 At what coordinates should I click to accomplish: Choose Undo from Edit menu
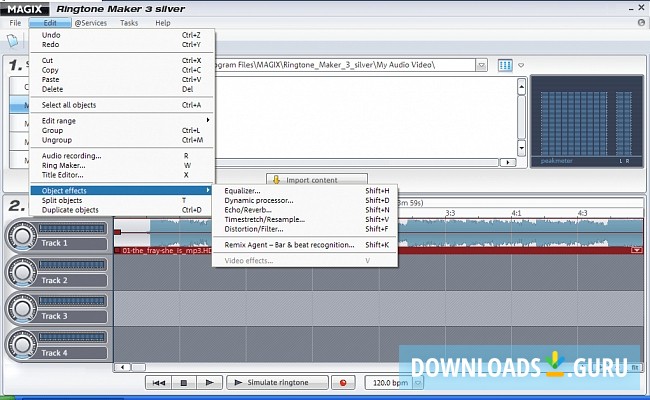(122, 35)
